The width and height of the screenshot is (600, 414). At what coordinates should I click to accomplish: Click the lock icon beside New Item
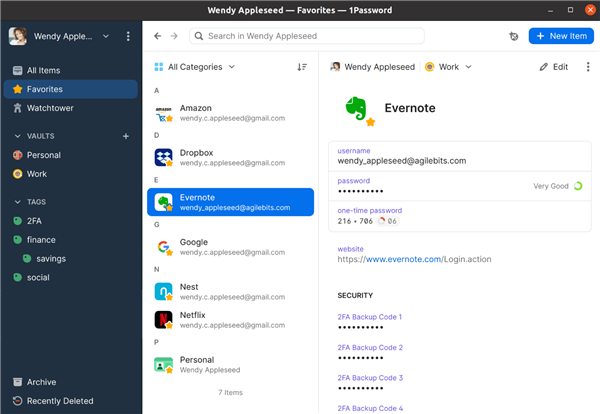pyautogui.click(x=513, y=36)
